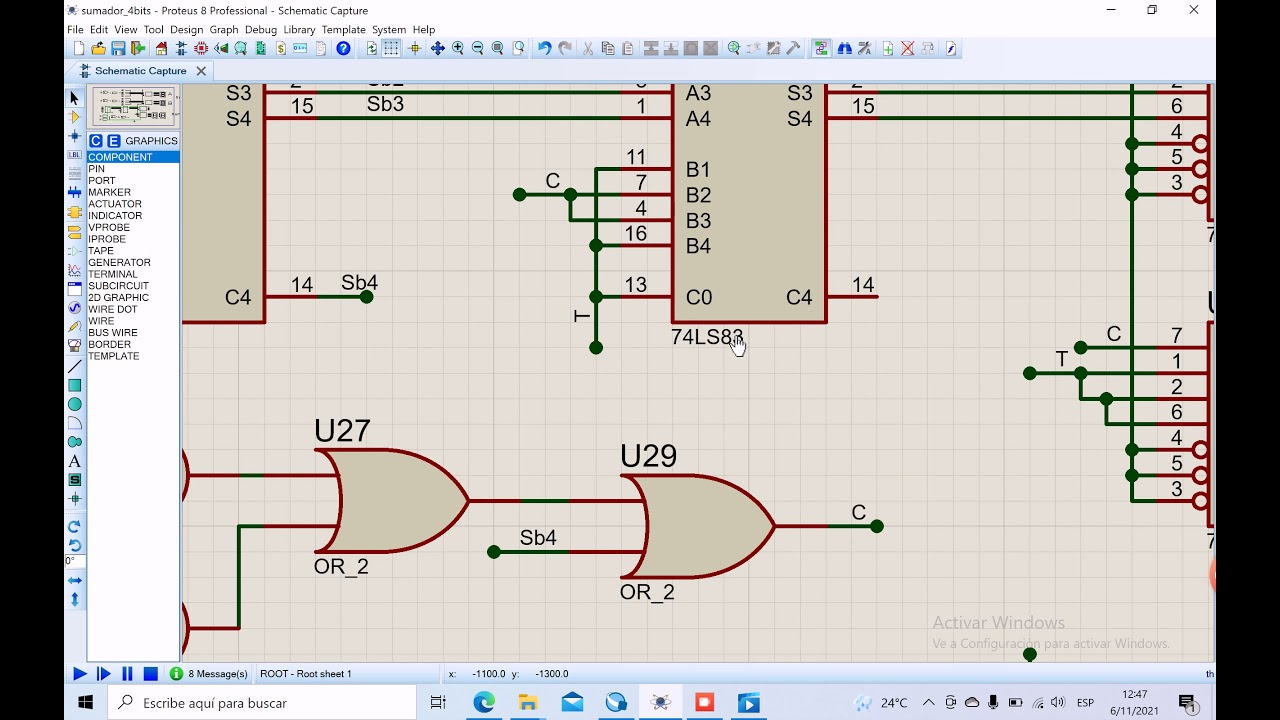Screen dimensions: 1280x720
Task: Select the Wire Label Mode LBL tool
Action: pyautogui.click(x=74, y=155)
